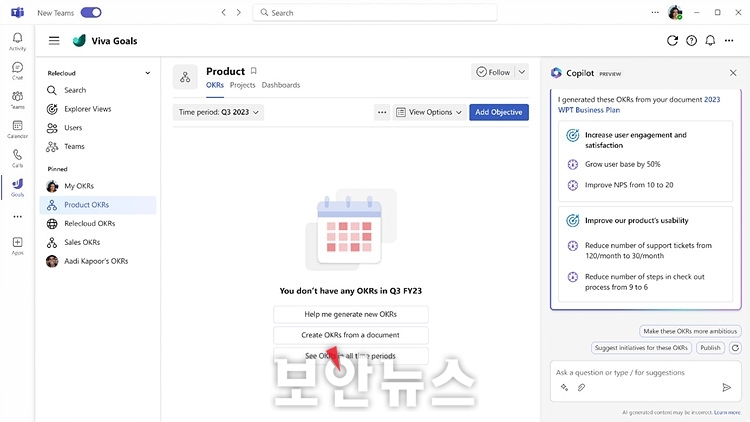
Task: Toggle the Viva Goals hamburger menu
Action: (54, 41)
